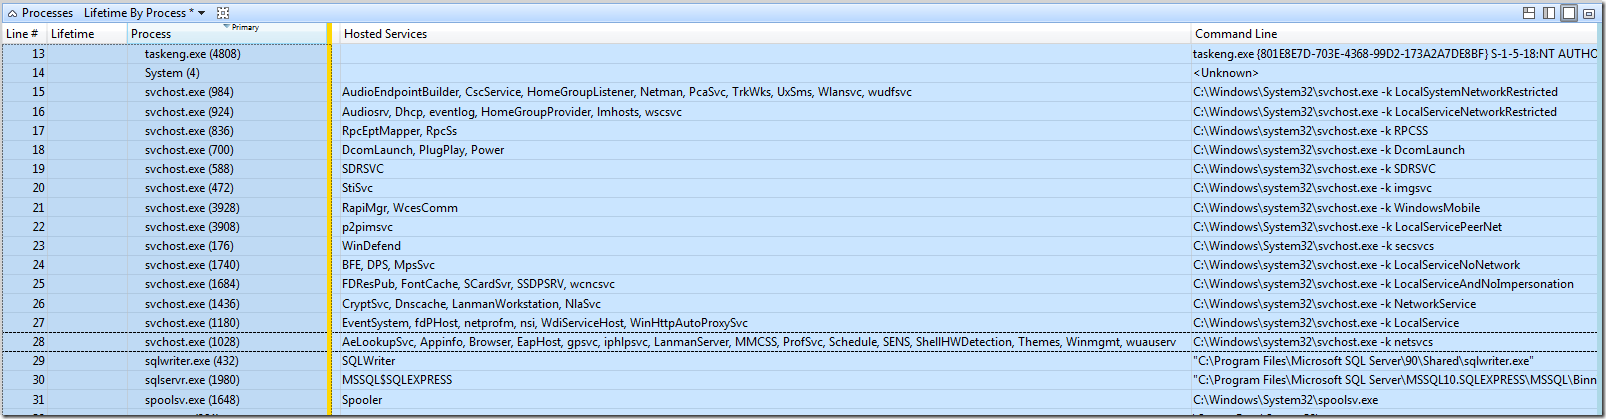This screenshot has height=419, width=1606.
Task: Select svchost.exe (1684) process
Action: 192,284
